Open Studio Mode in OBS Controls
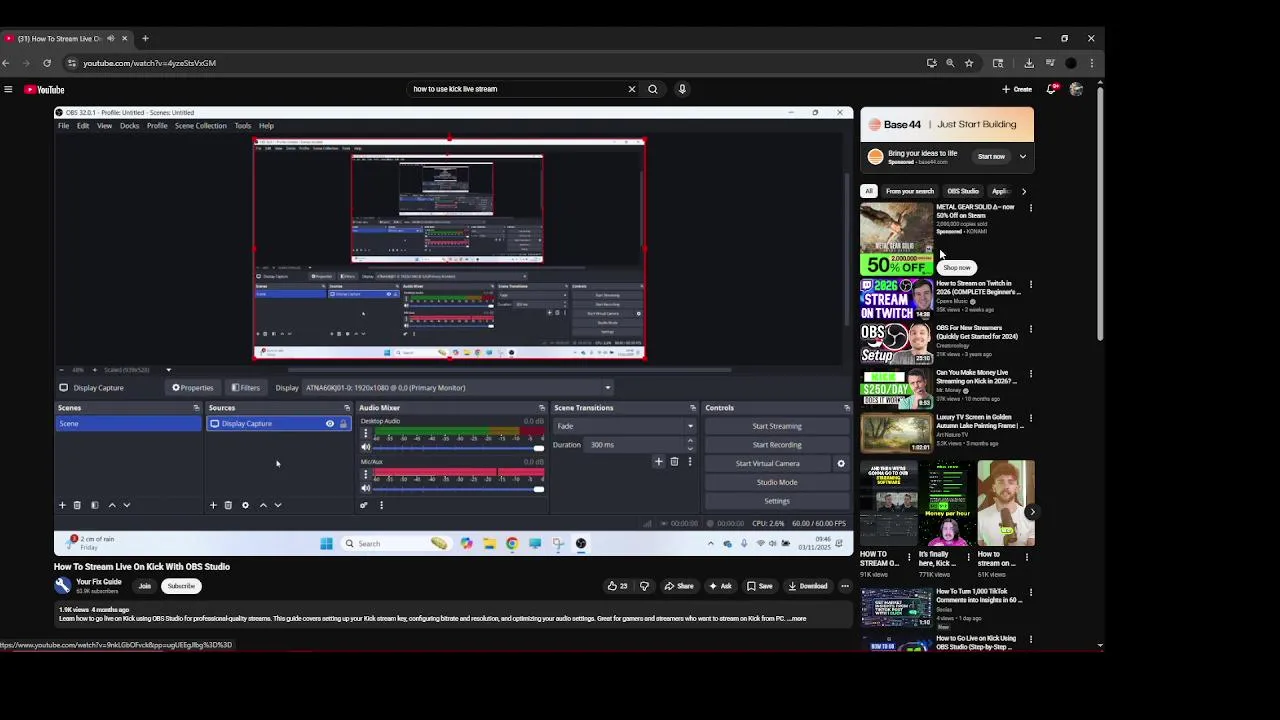Screen dimensions: 1280x720 [x=777, y=482]
